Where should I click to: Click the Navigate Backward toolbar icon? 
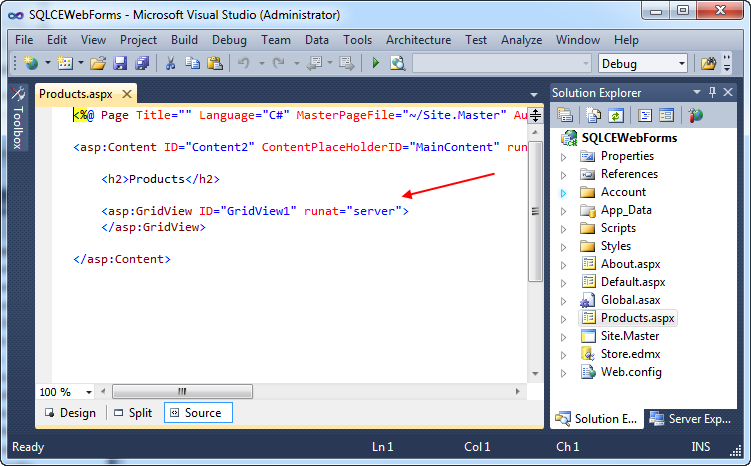[315, 63]
